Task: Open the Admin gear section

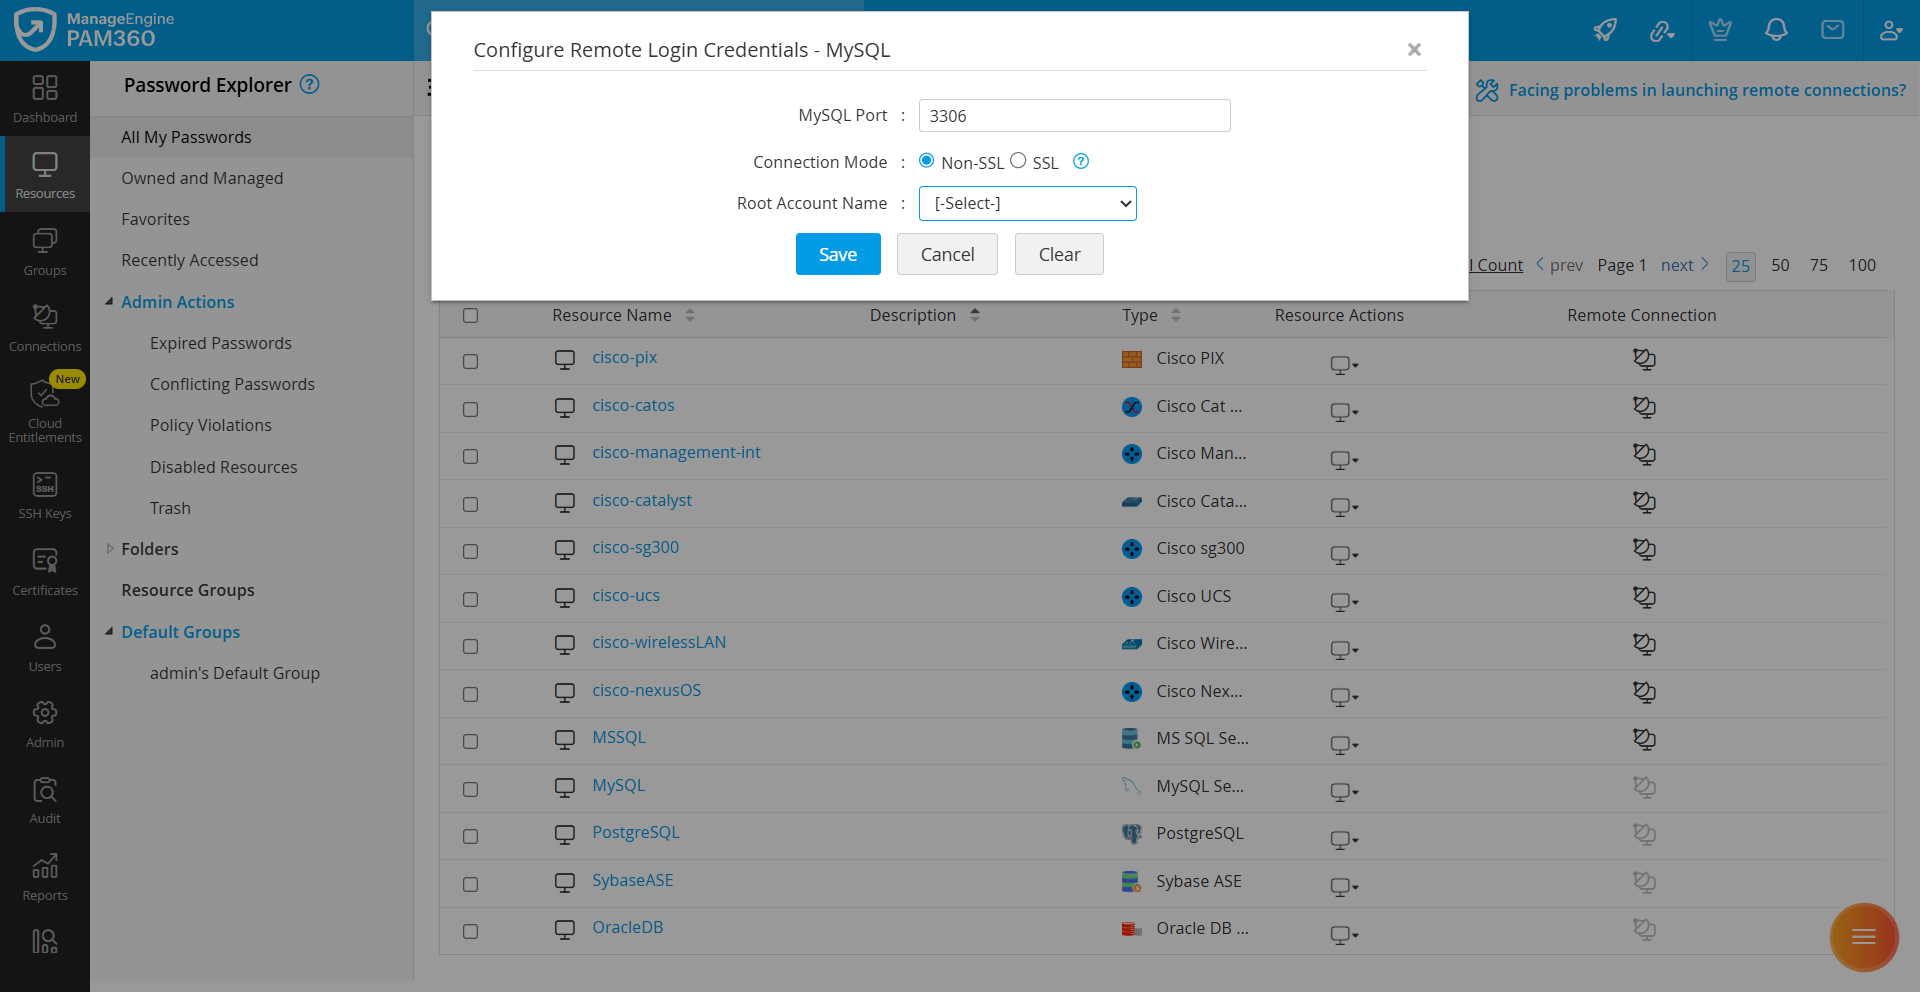Action: pyautogui.click(x=45, y=724)
